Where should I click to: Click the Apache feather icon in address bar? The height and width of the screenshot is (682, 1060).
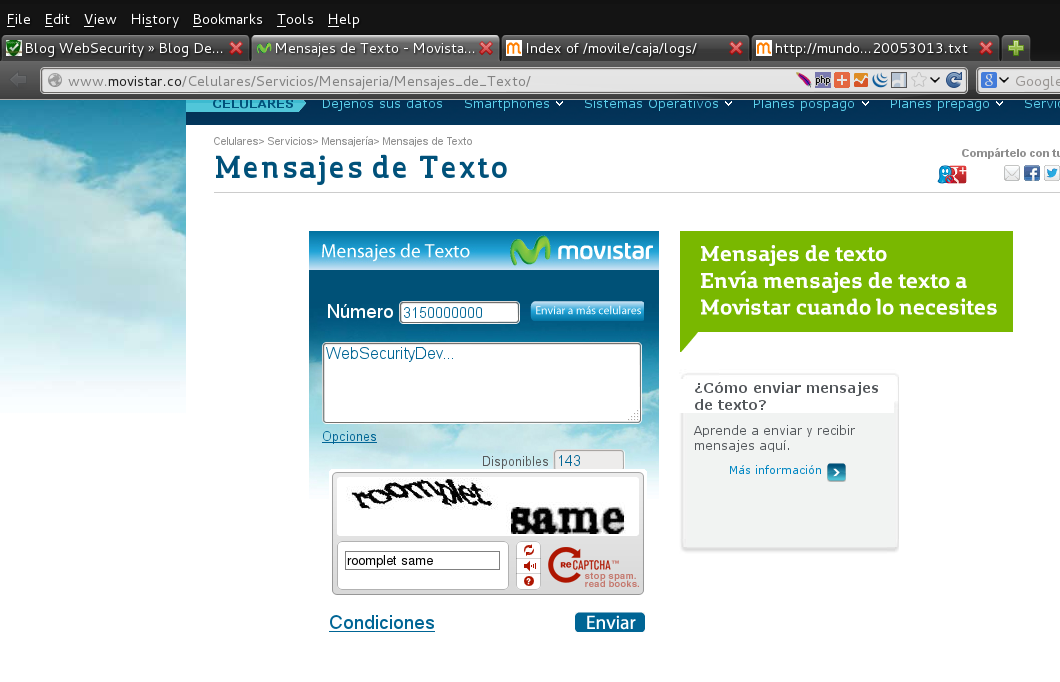(x=803, y=80)
